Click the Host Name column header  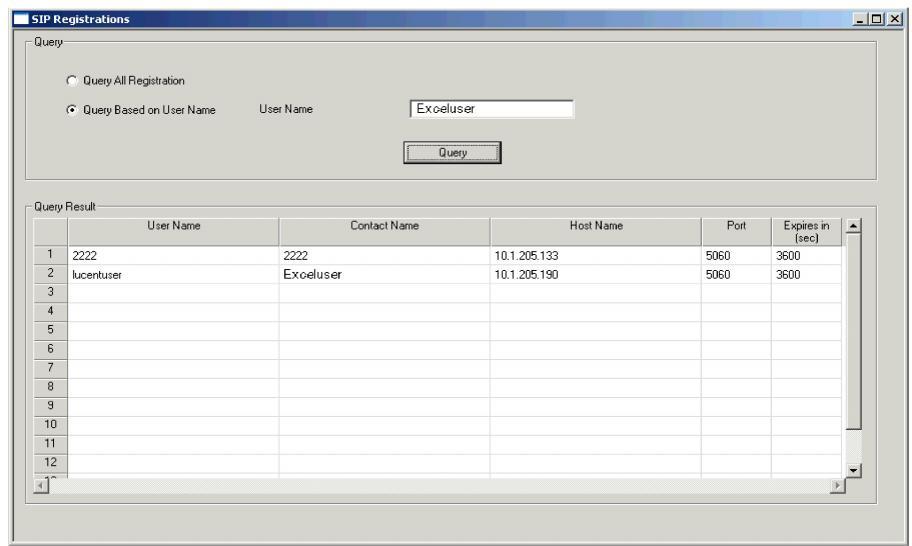click(595, 227)
